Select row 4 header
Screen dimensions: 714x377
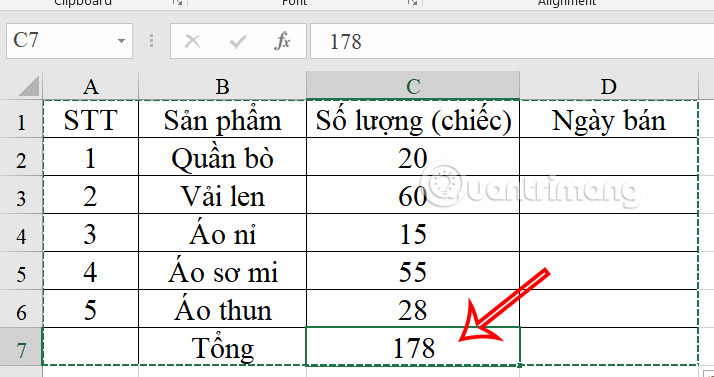21,233
